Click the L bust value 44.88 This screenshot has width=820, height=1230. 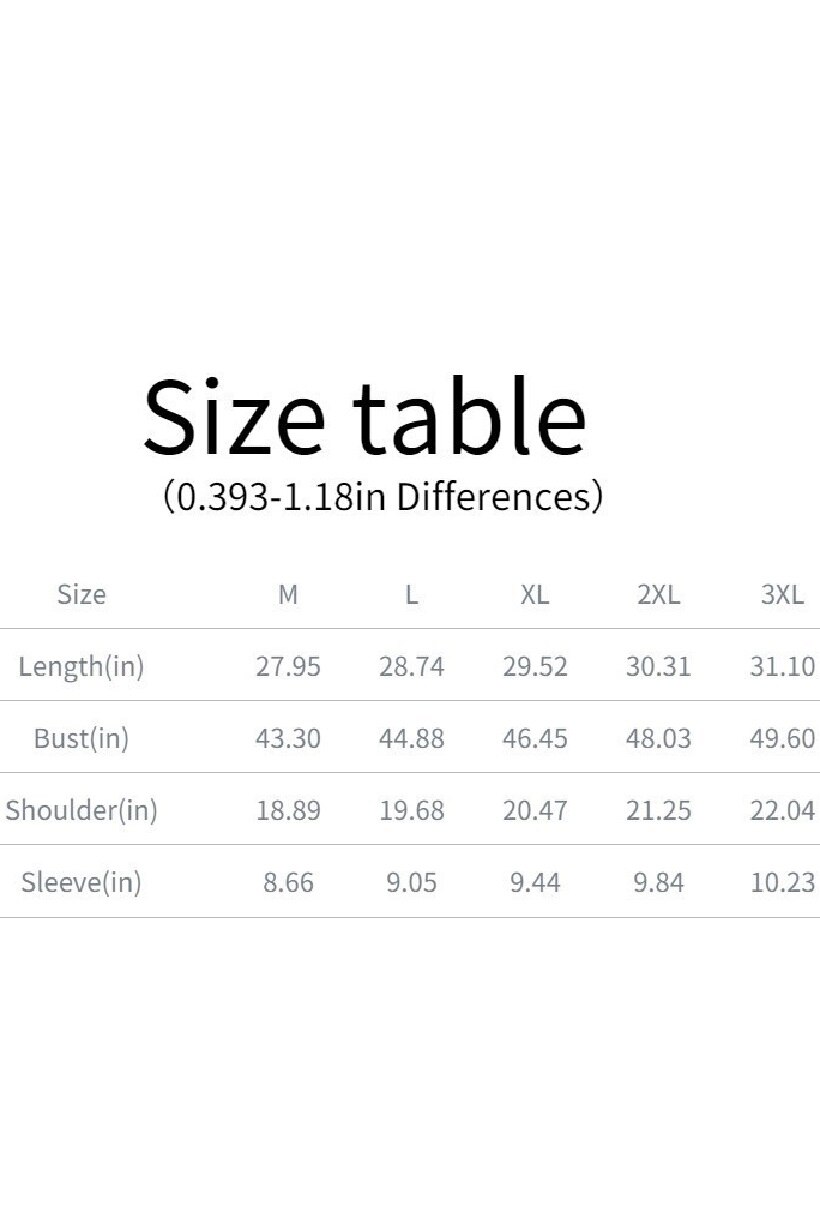411,739
